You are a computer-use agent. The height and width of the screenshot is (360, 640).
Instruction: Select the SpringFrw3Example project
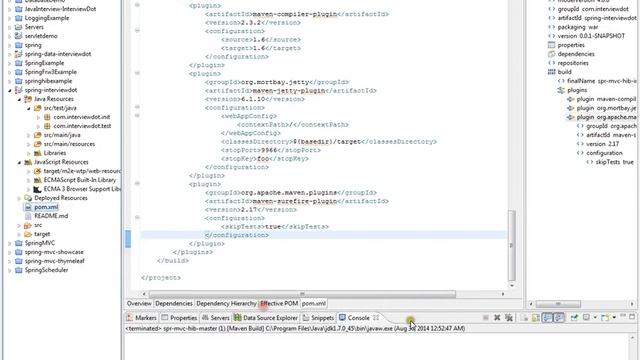click(51, 72)
